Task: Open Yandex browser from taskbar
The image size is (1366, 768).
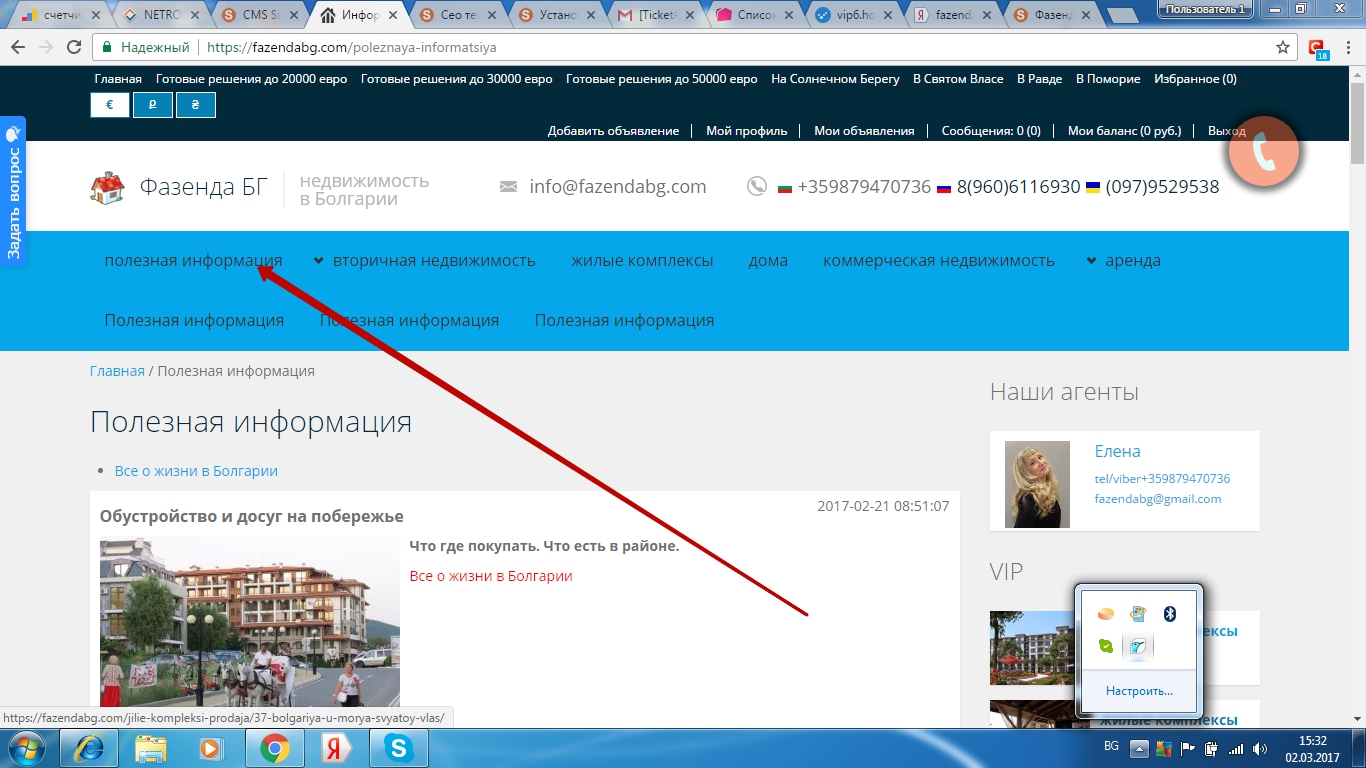Action: (x=336, y=748)
